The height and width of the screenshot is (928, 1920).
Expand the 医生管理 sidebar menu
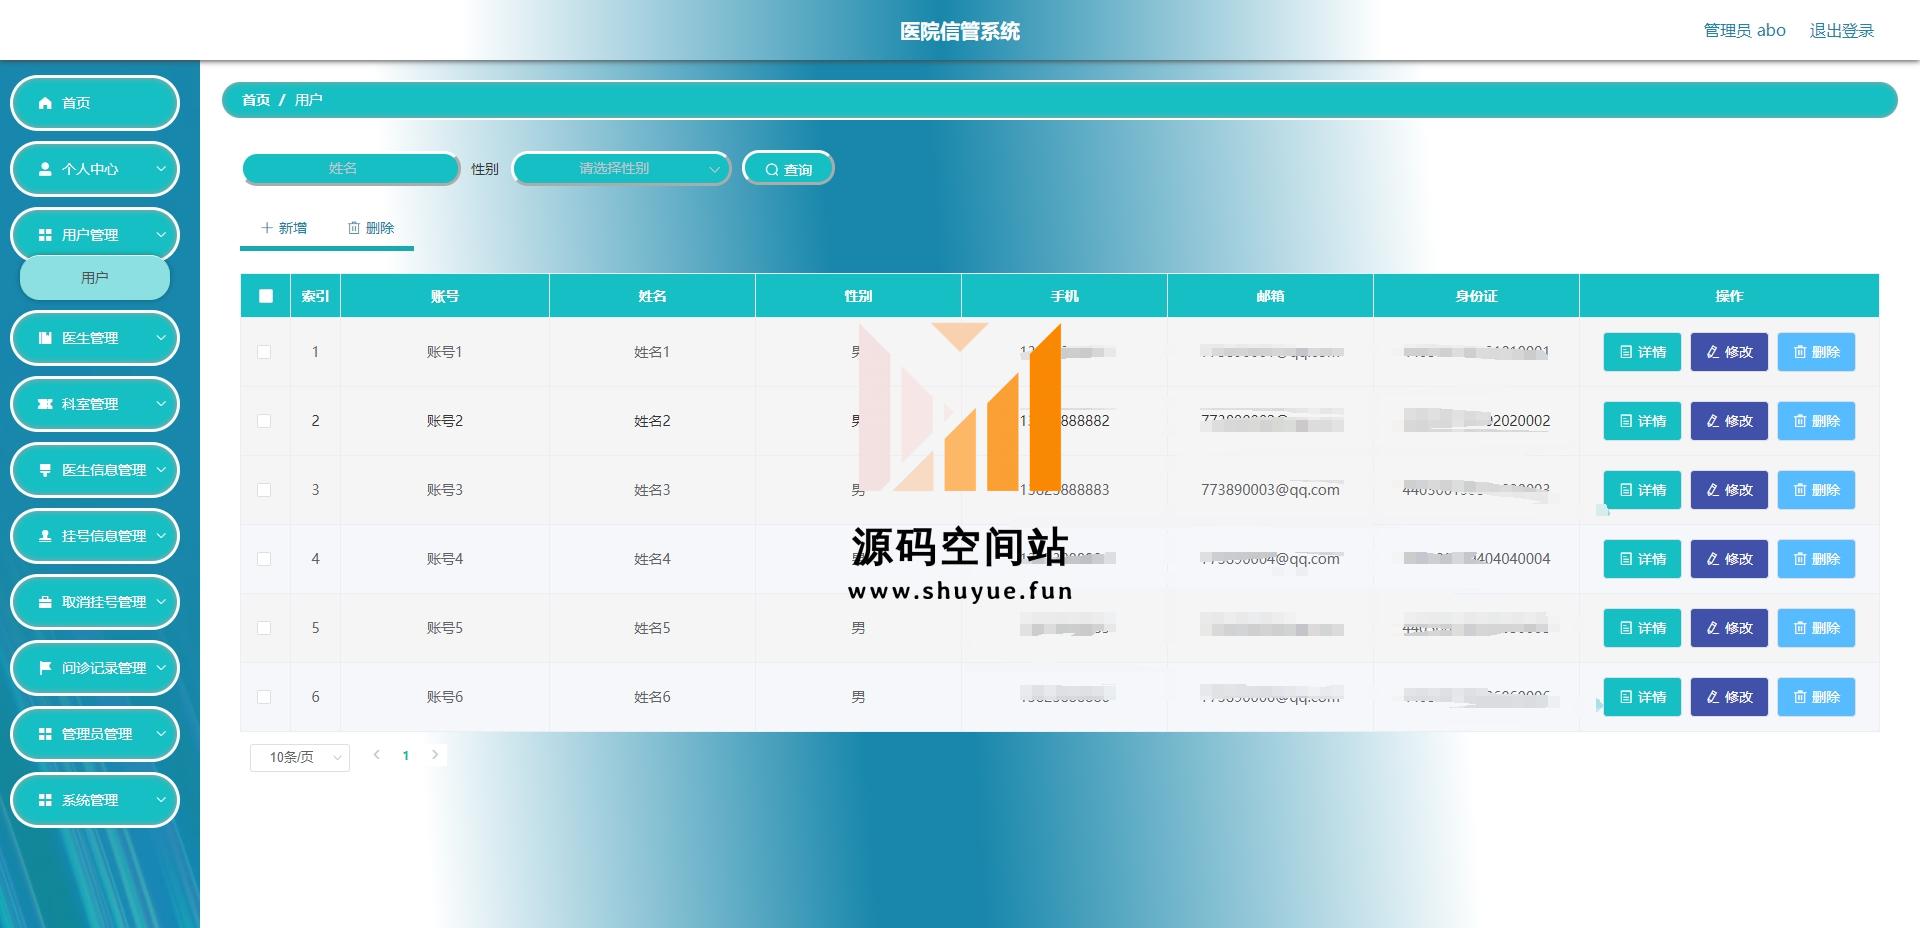(x=95, y=338)
